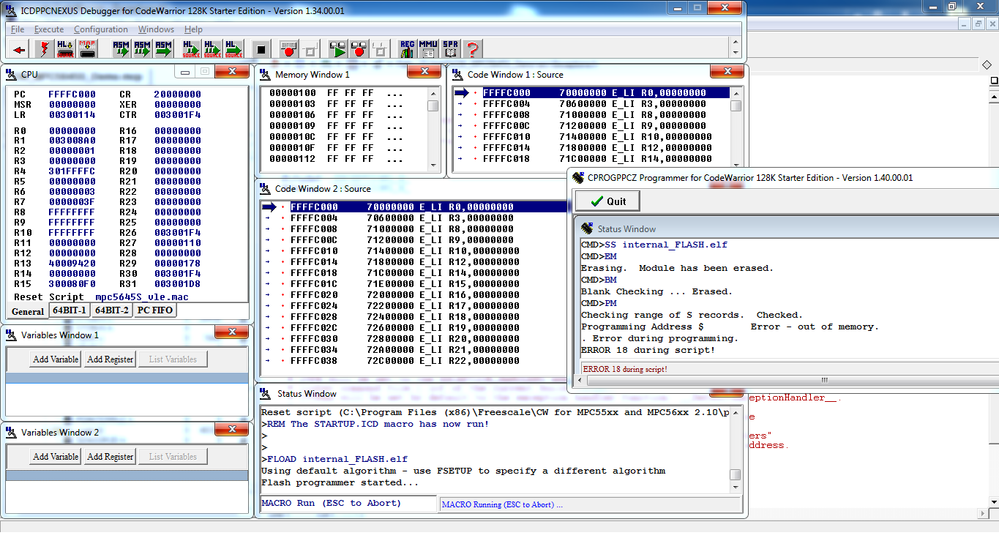Image resolution: width=999 pixels, height=533 pixels.
Task: Click Add Register in Variables Window 1
Action: click(x=110, y=359)
